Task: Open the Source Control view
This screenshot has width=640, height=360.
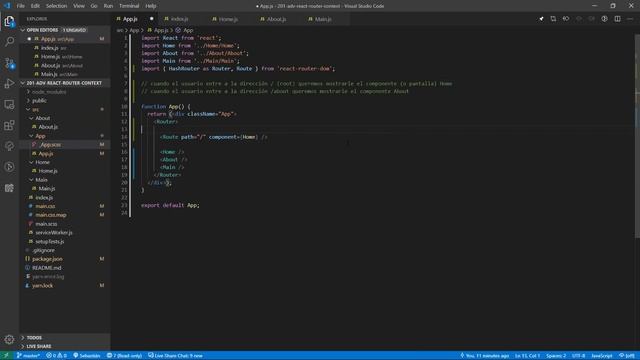Action: (x=9, y=63)
